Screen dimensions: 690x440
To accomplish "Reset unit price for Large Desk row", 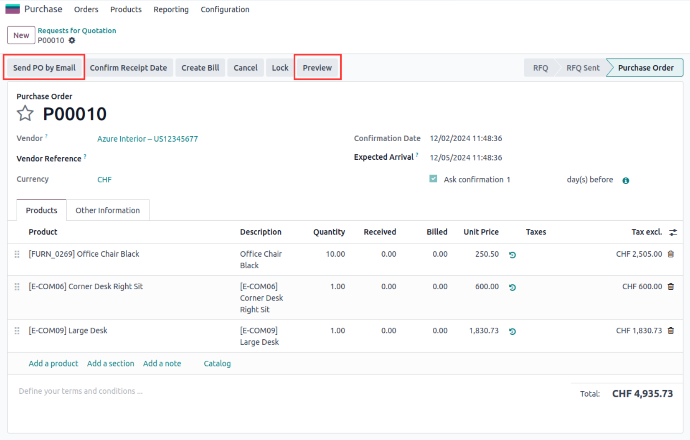I will (512, 331).
